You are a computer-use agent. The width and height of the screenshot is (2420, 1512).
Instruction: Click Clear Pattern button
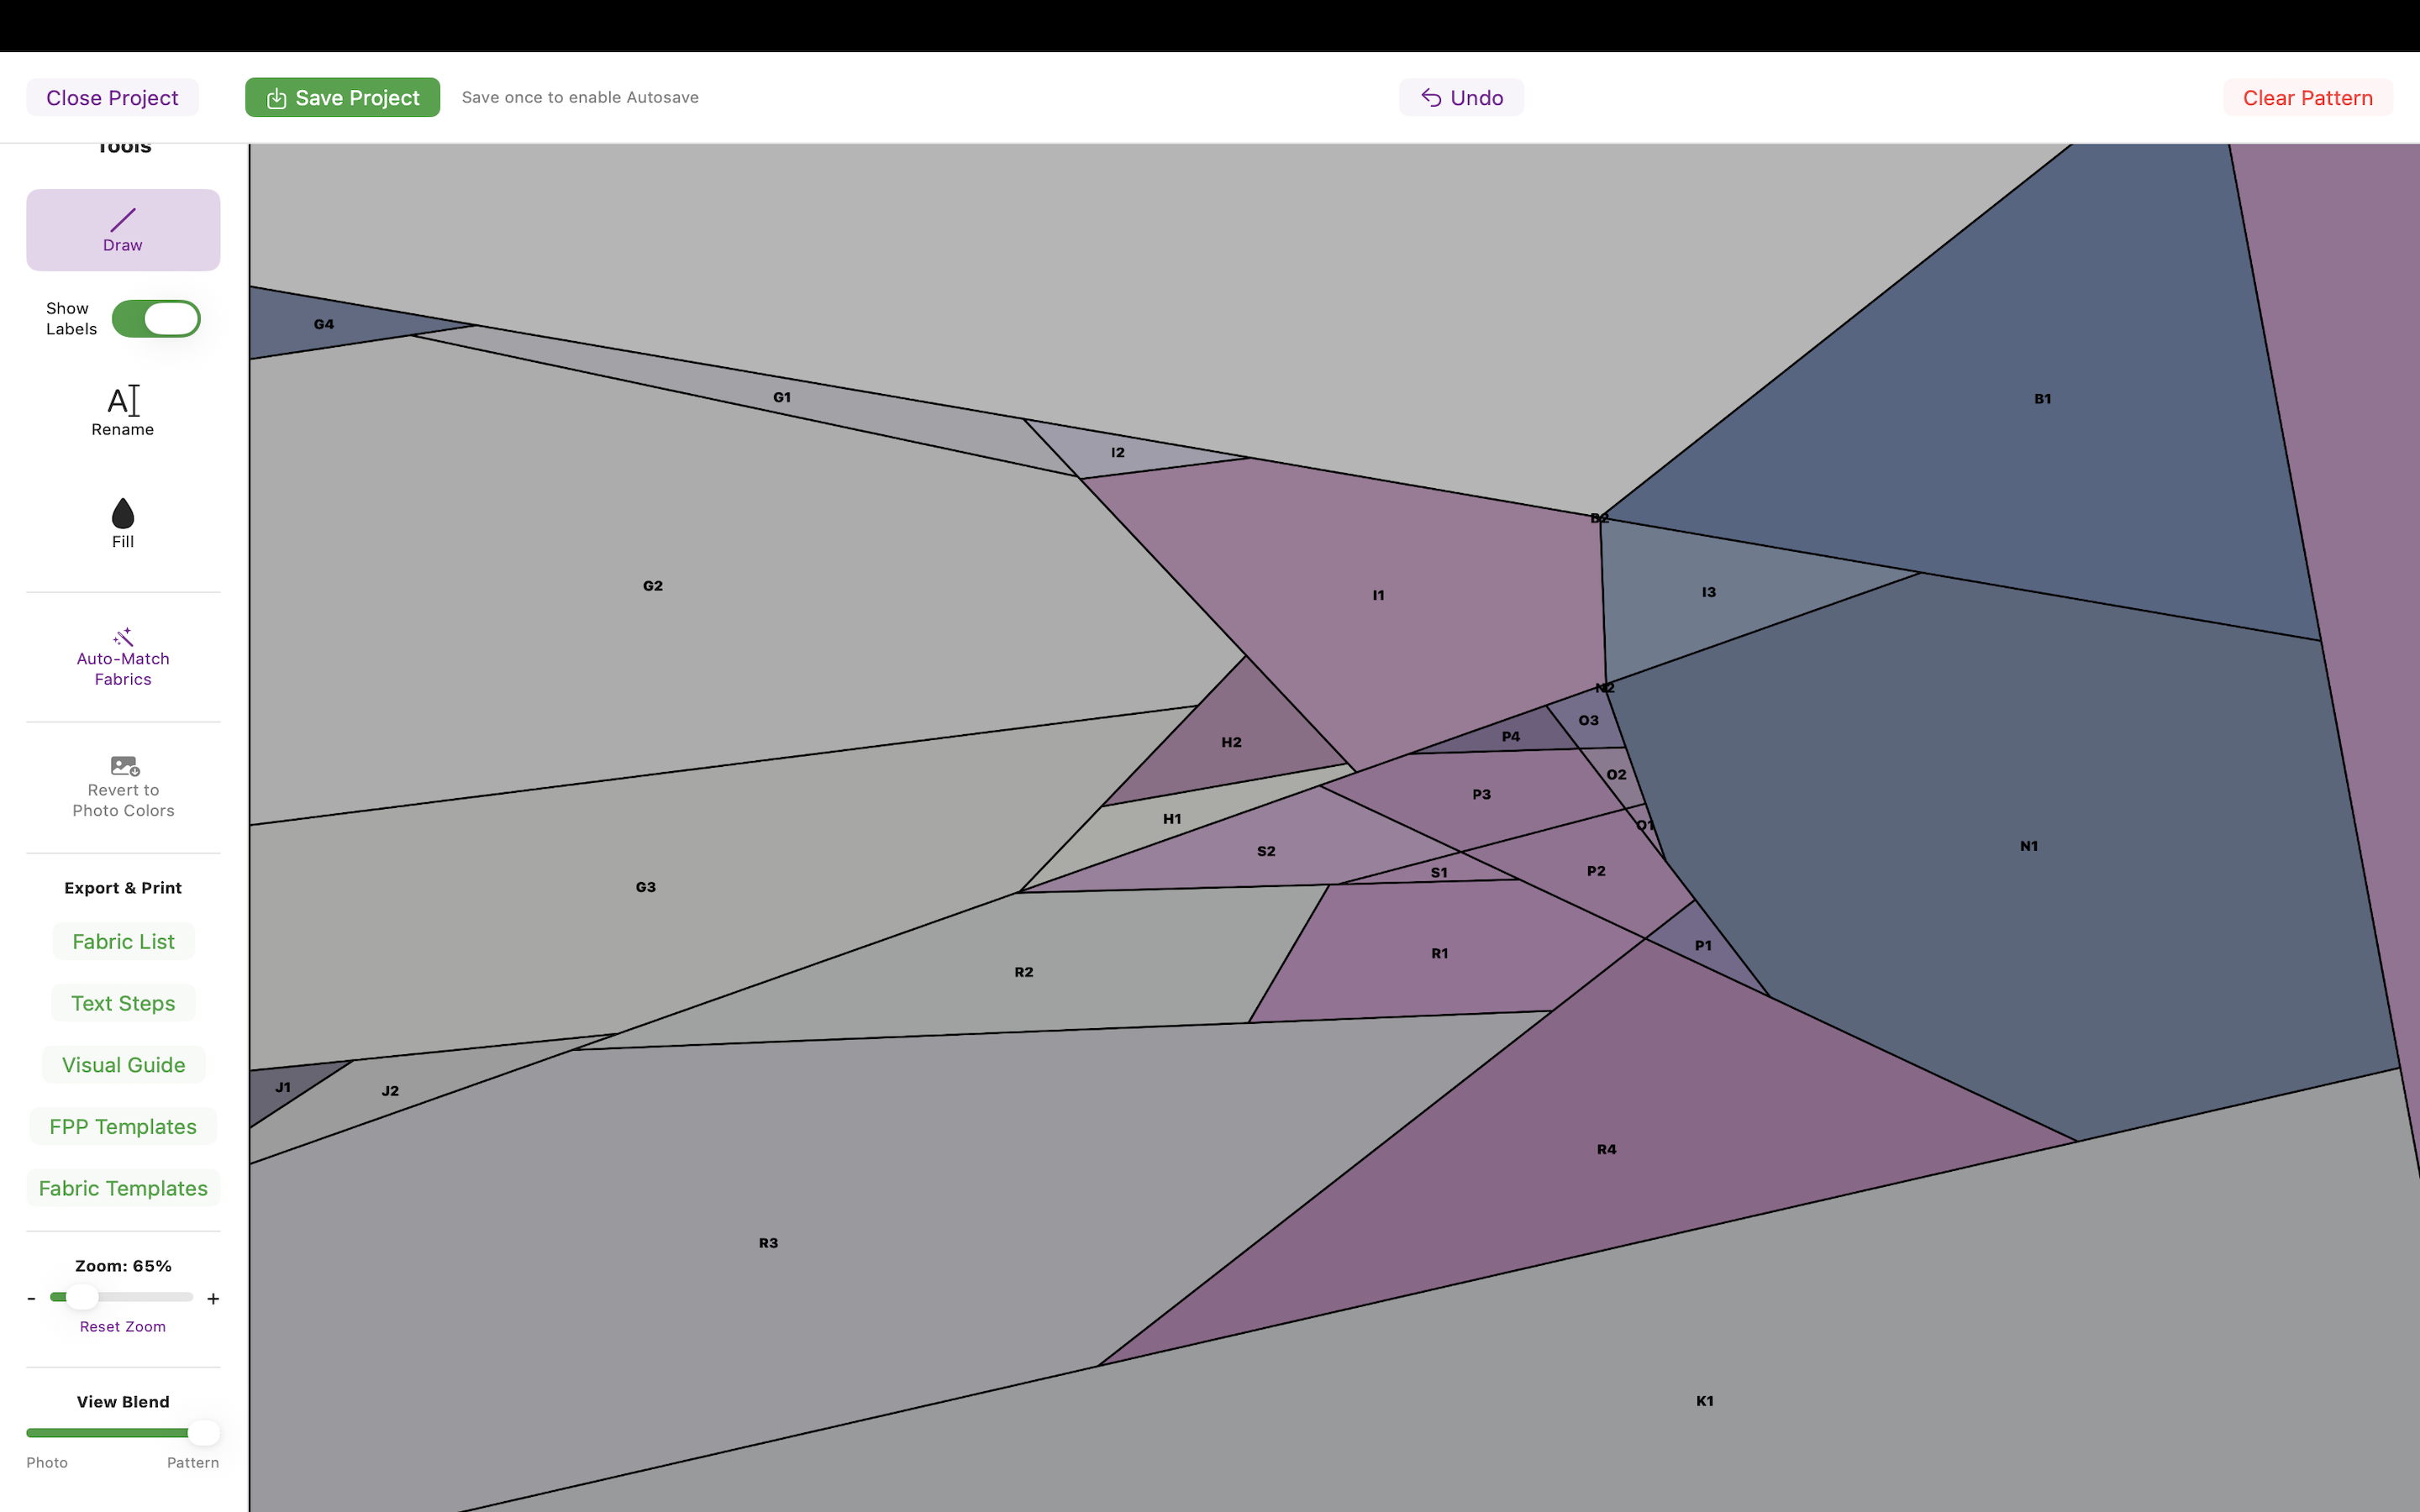[x=2307, y=98]
